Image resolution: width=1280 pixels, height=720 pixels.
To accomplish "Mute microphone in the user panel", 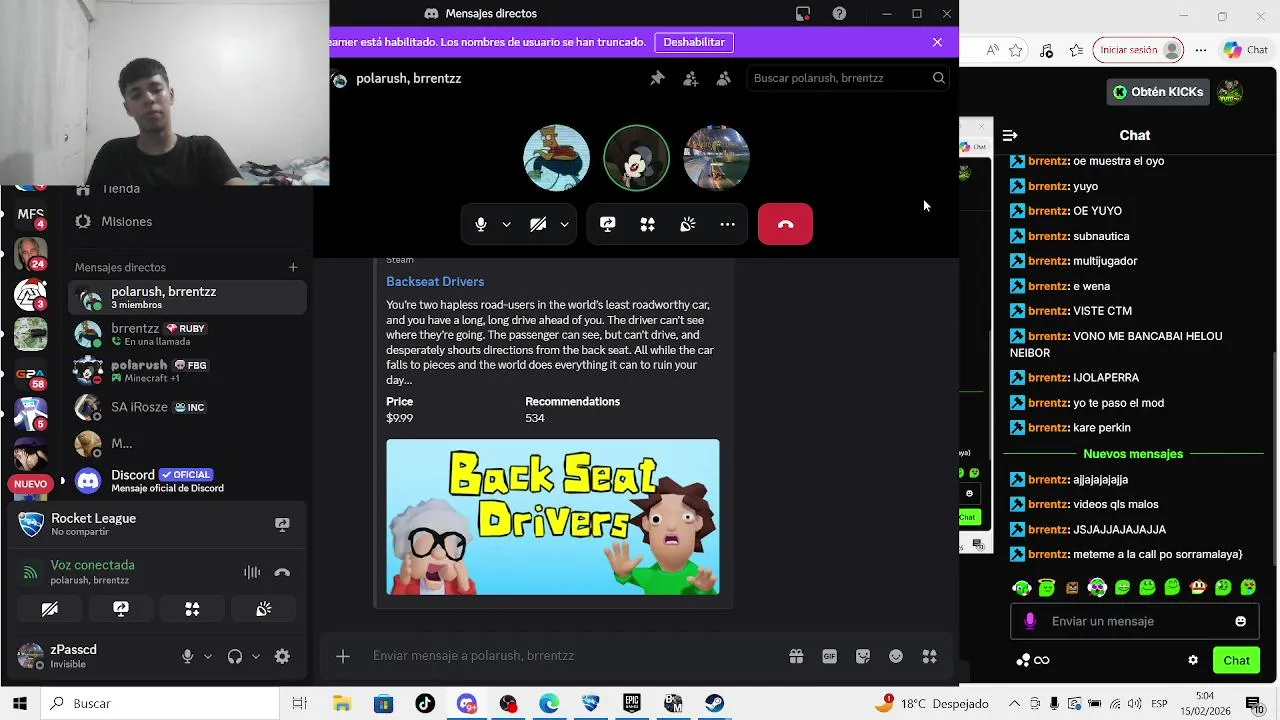I will pos(187,656).
